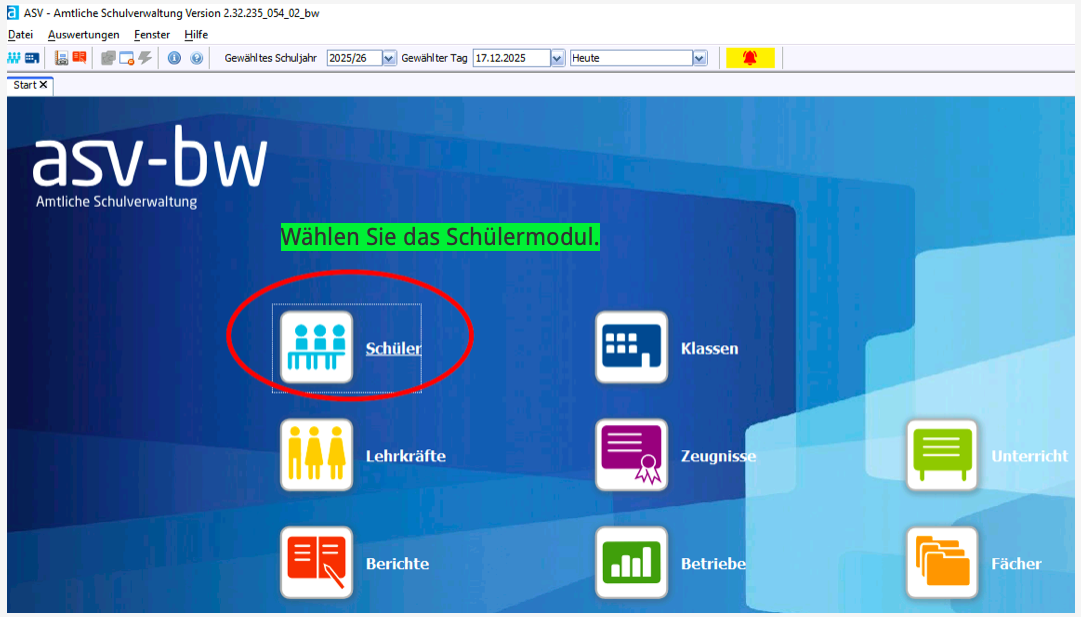Screen dimensions: 1081x617
Task: Click the help question mark toolbar icon
Action: [196, 58]
